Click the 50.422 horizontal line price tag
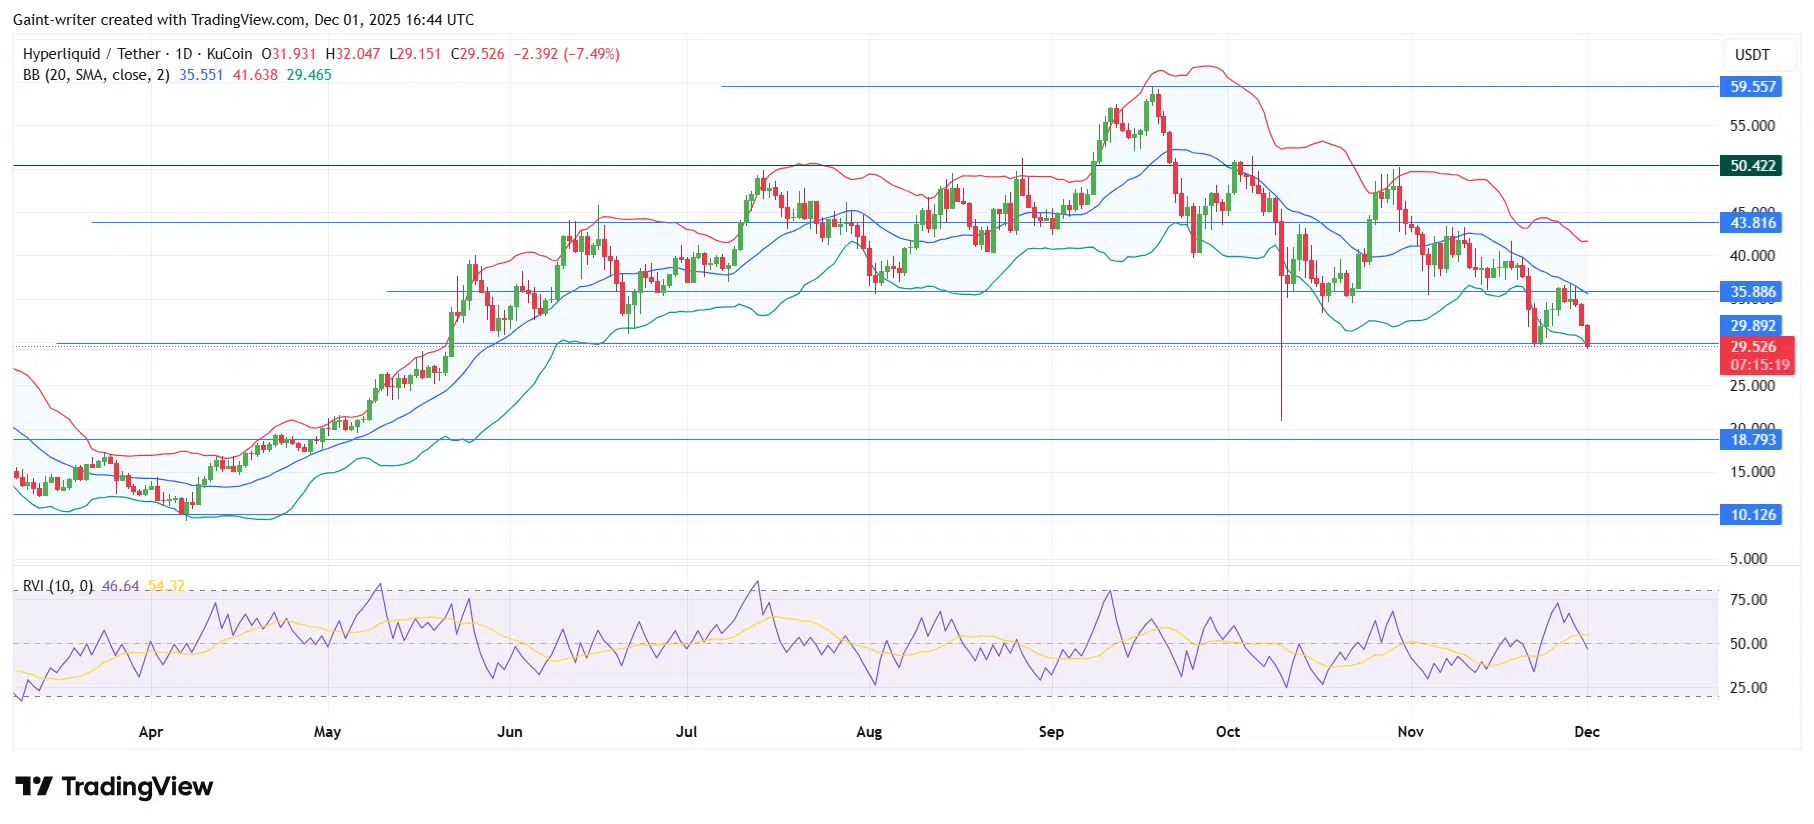This screenshot has height=824, width=1814. [1752, 166]
